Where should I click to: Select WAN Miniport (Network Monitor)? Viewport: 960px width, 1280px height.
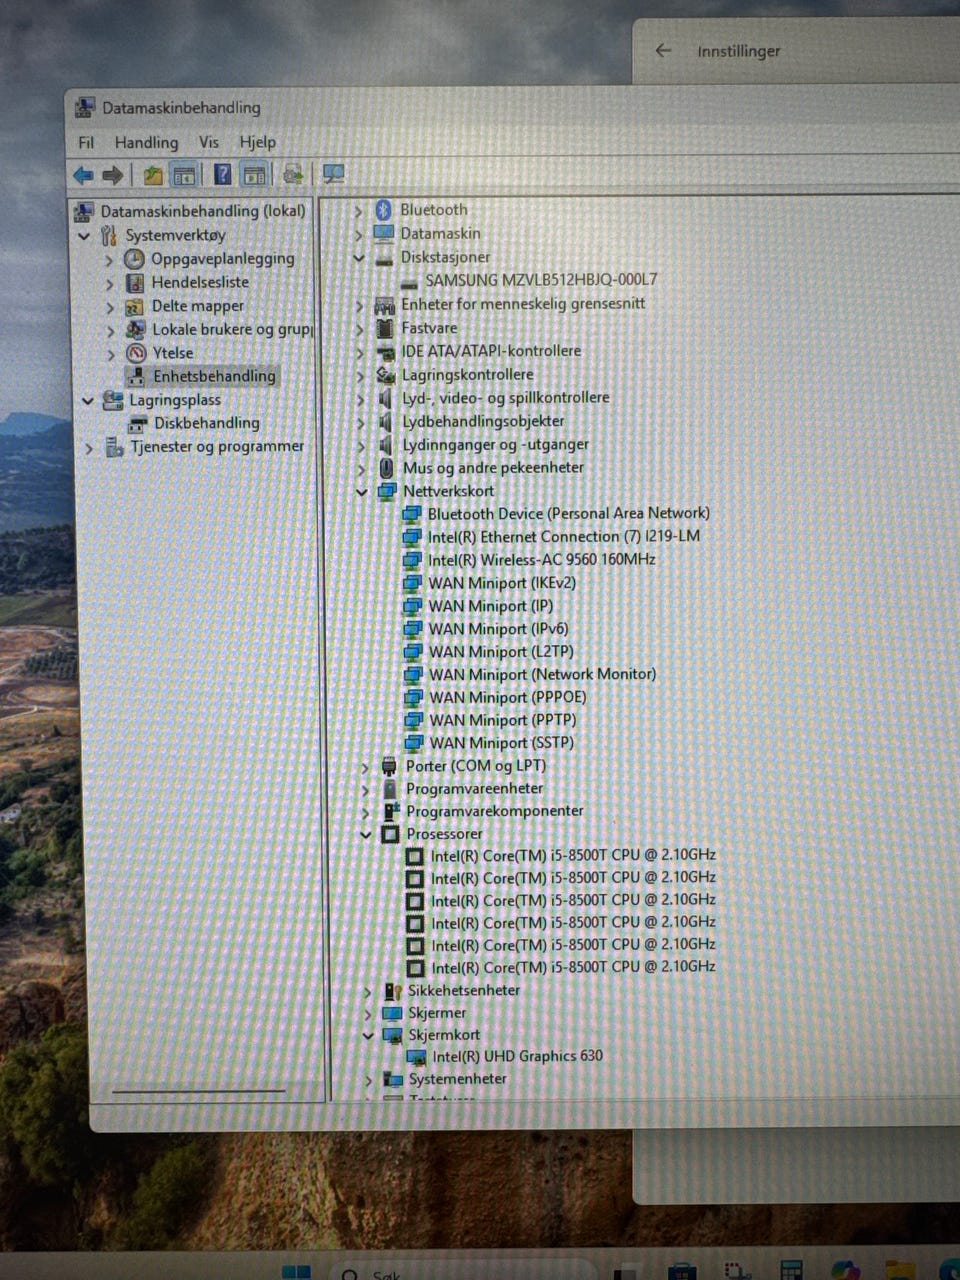click(542, 675)
